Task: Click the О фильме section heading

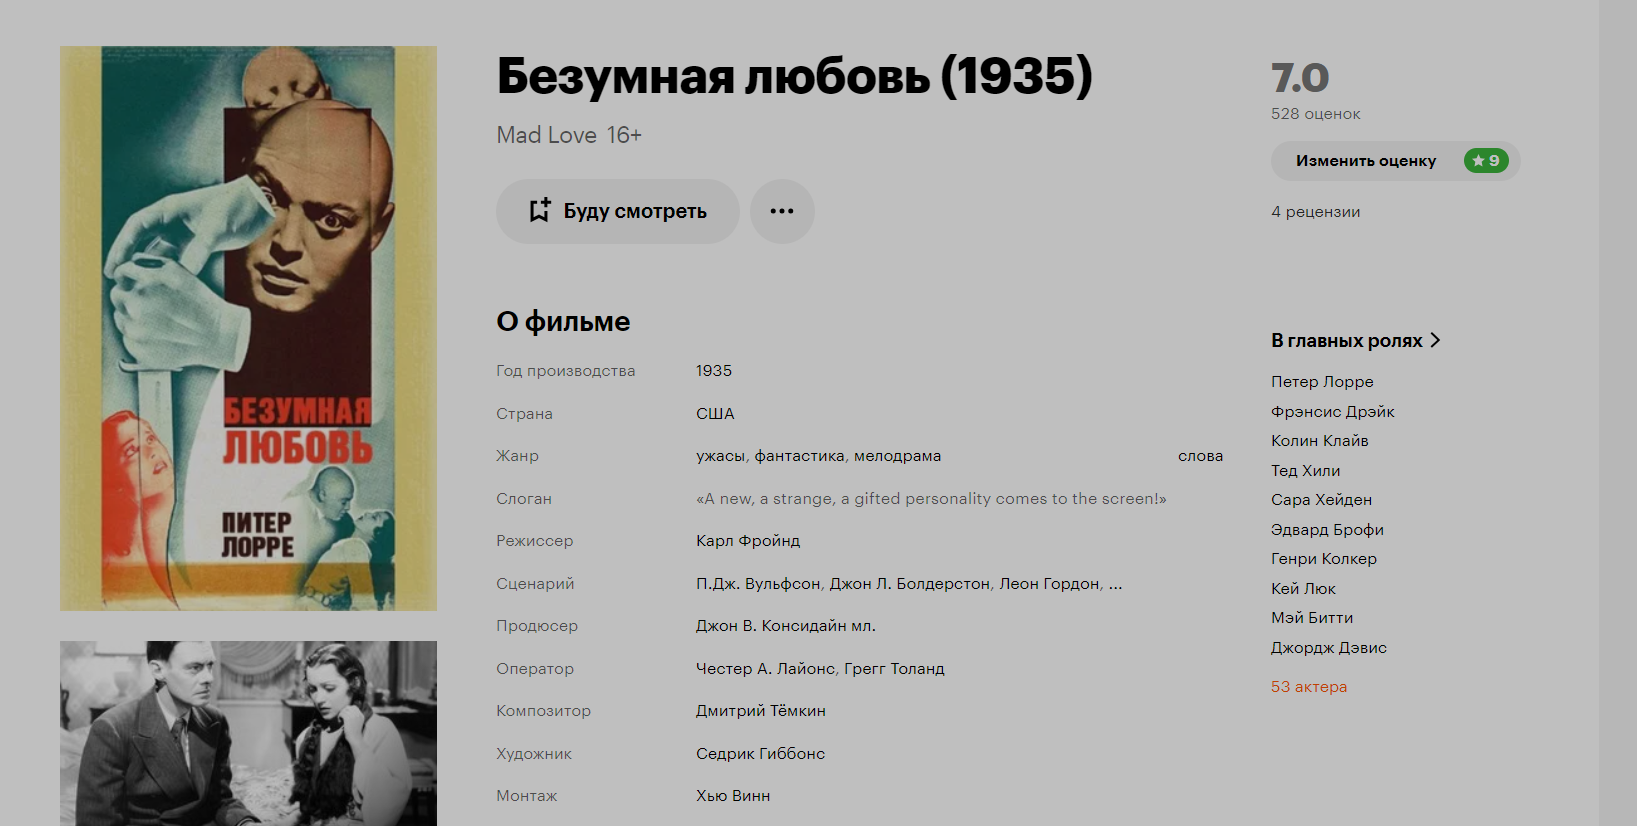Action: (x=563, y=322)
